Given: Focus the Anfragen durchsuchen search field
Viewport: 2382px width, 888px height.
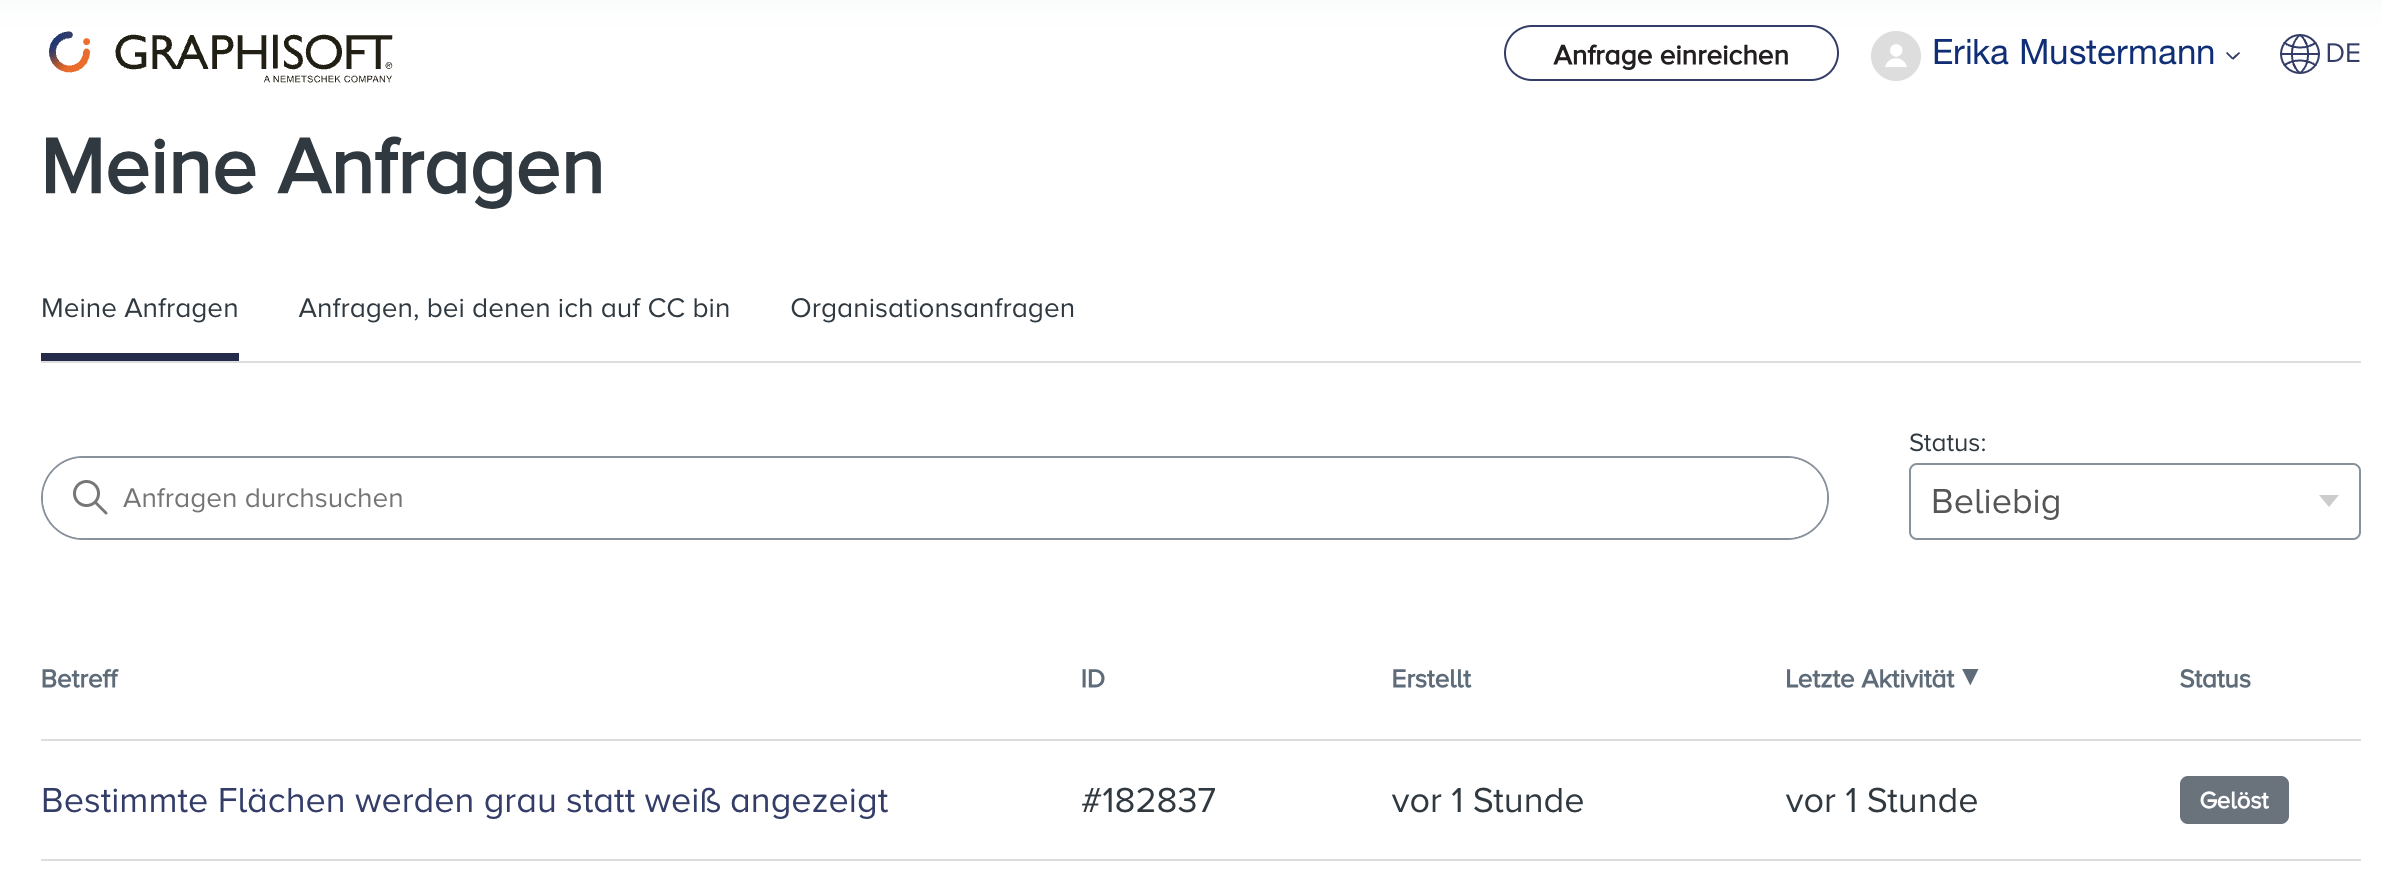Looking at the screenshot, I should (x=950, y=498).
